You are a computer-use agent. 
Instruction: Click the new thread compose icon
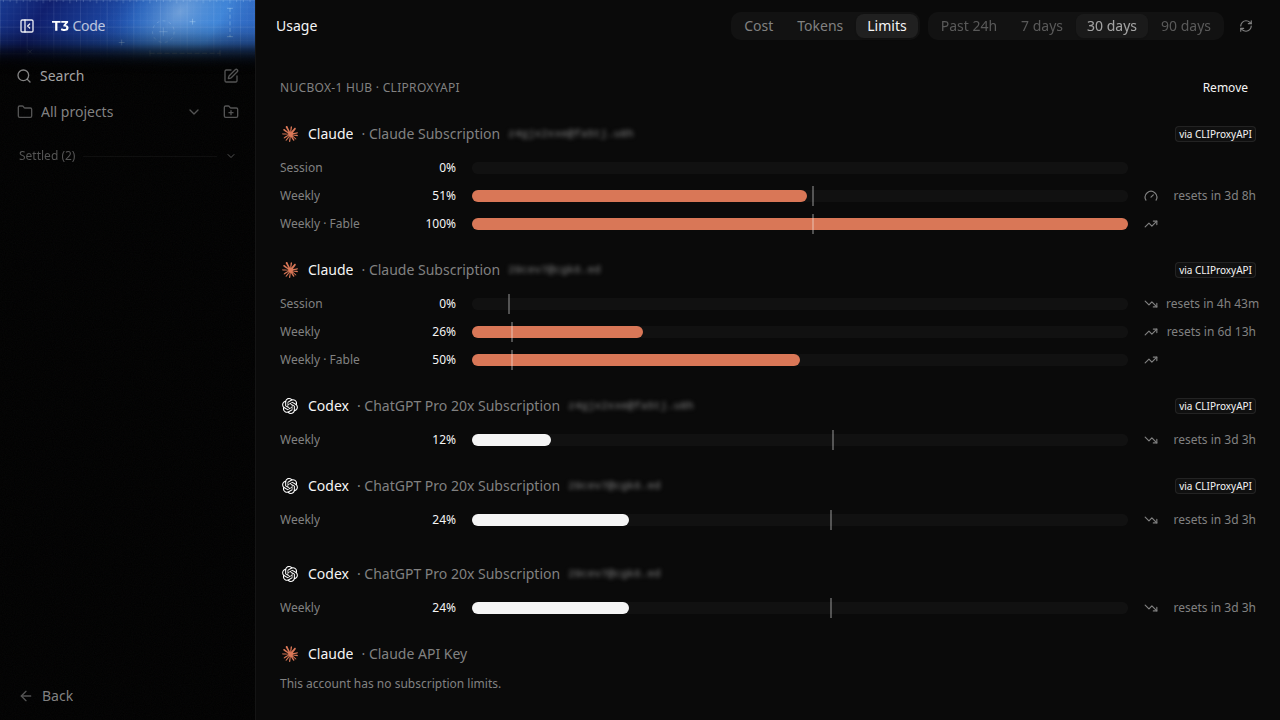coord(231,76)
